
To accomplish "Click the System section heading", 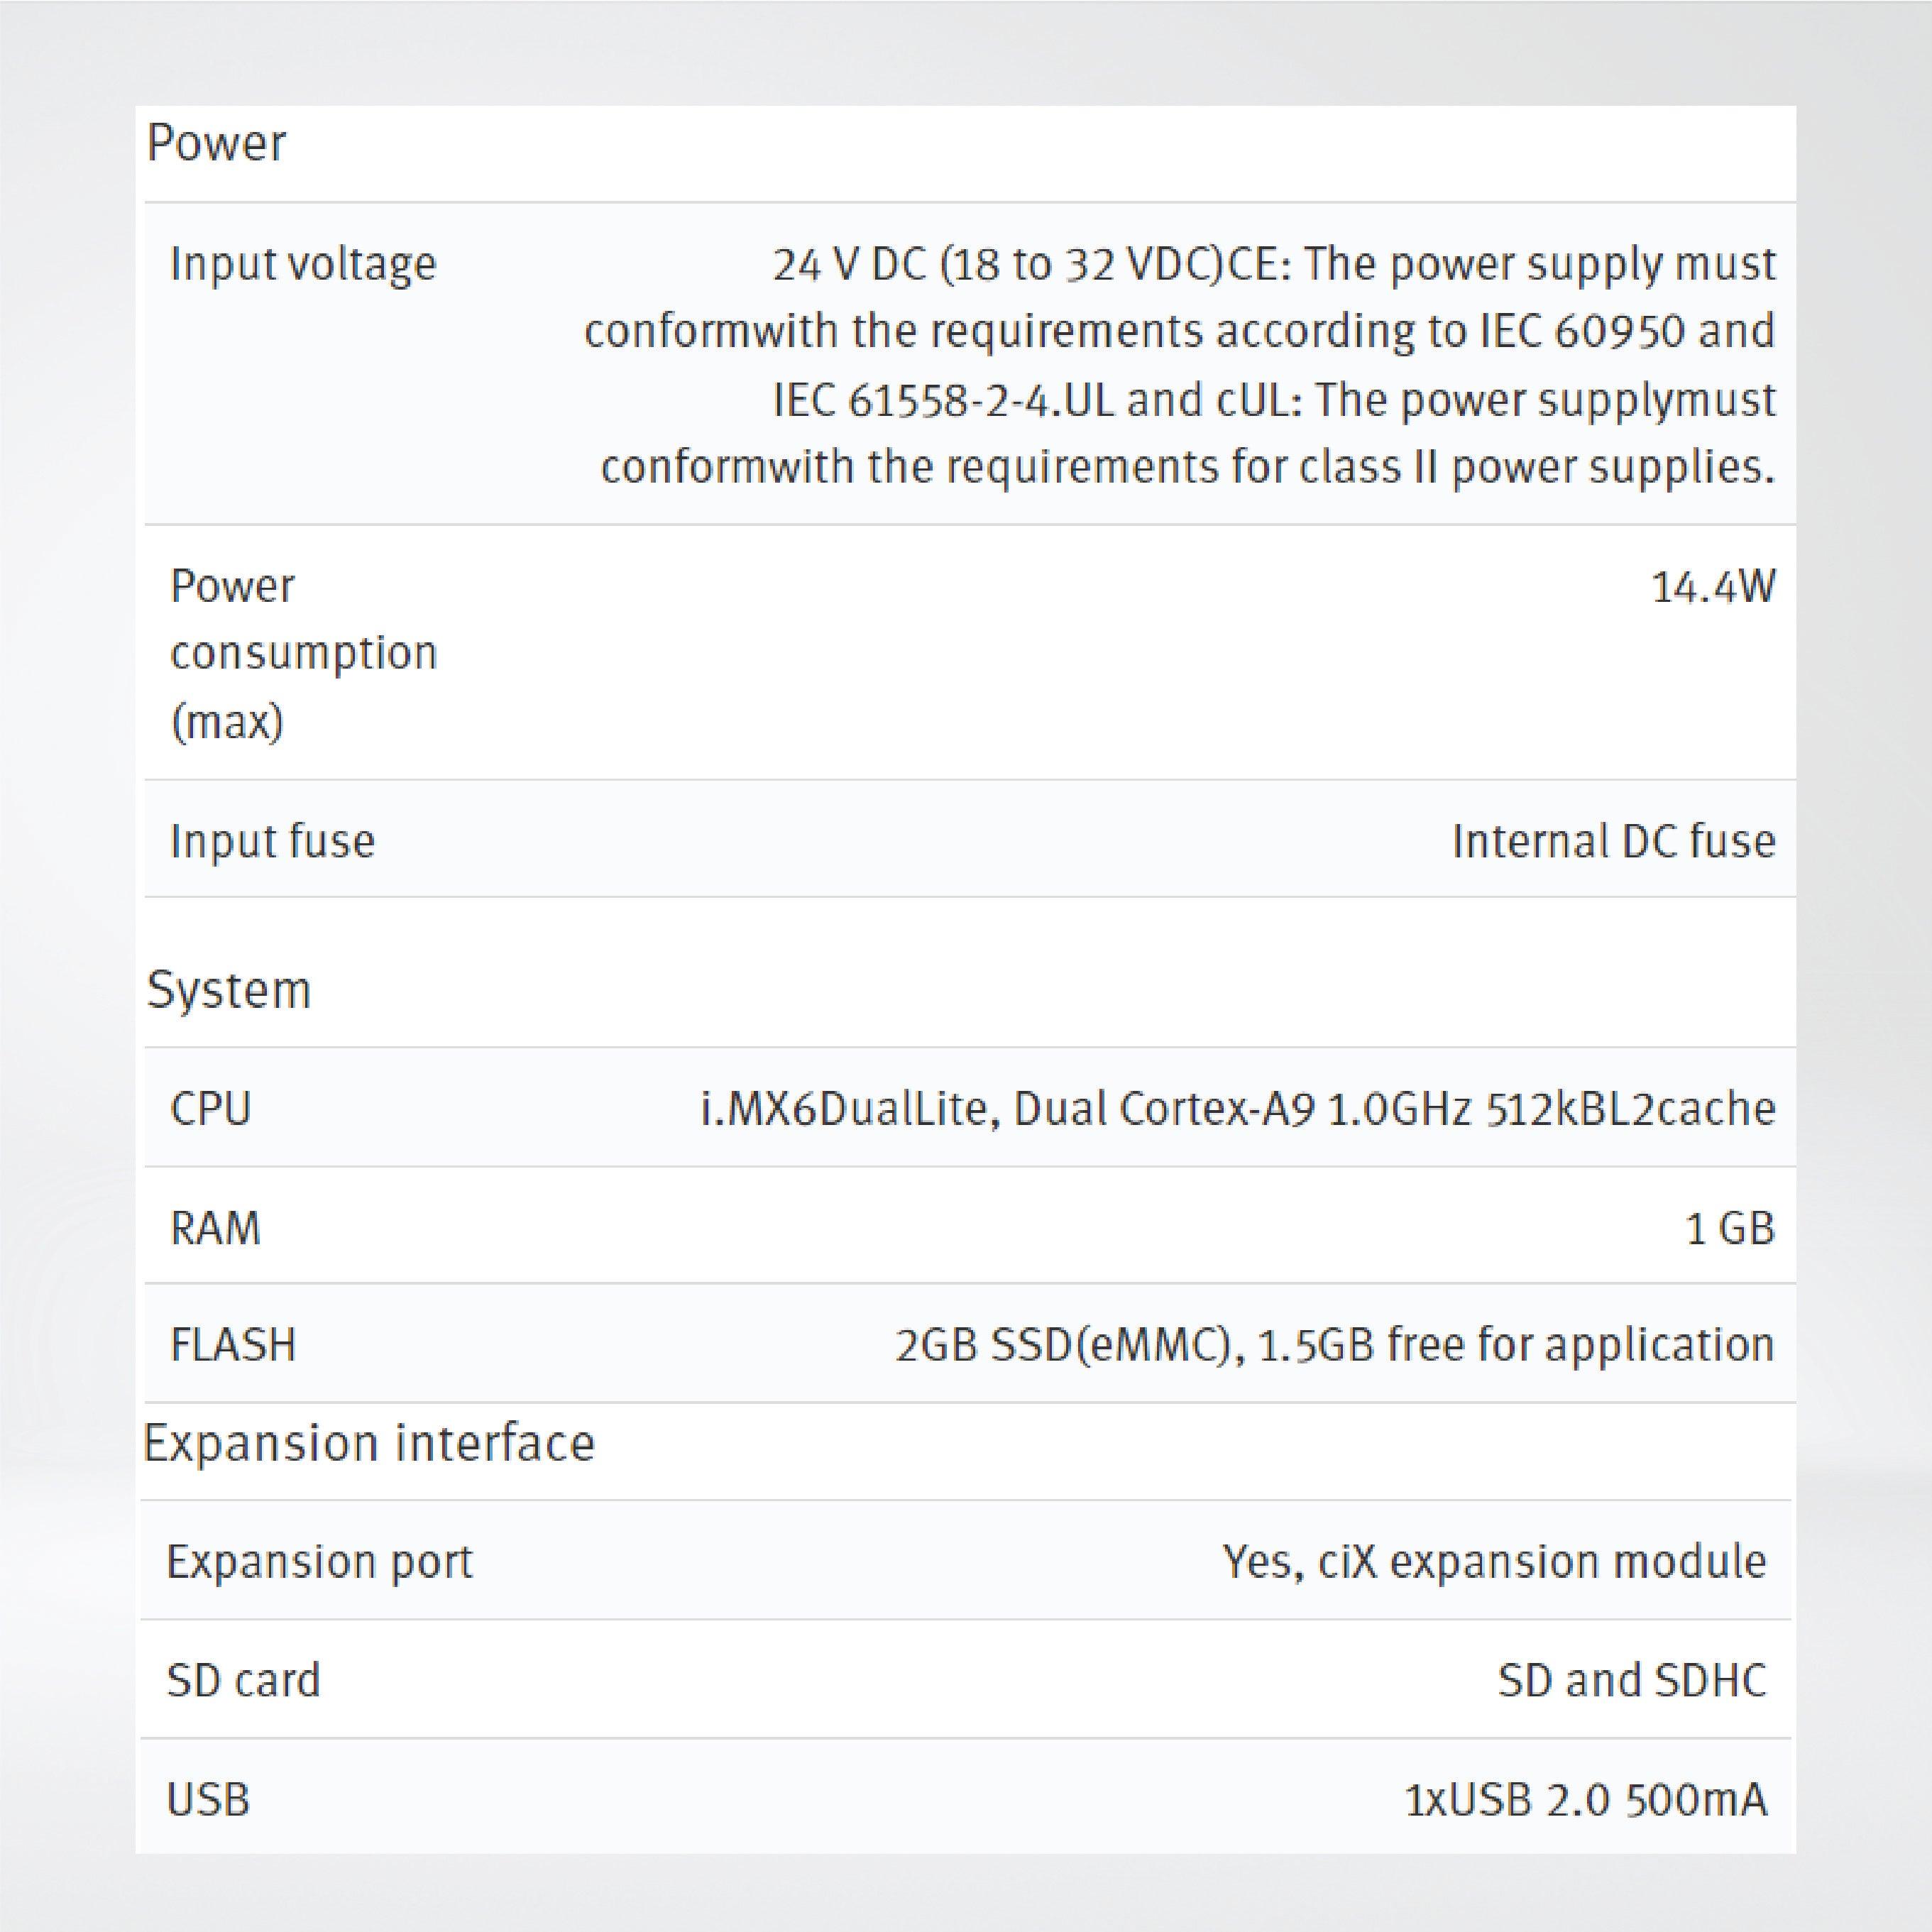I will pos(229,990).
